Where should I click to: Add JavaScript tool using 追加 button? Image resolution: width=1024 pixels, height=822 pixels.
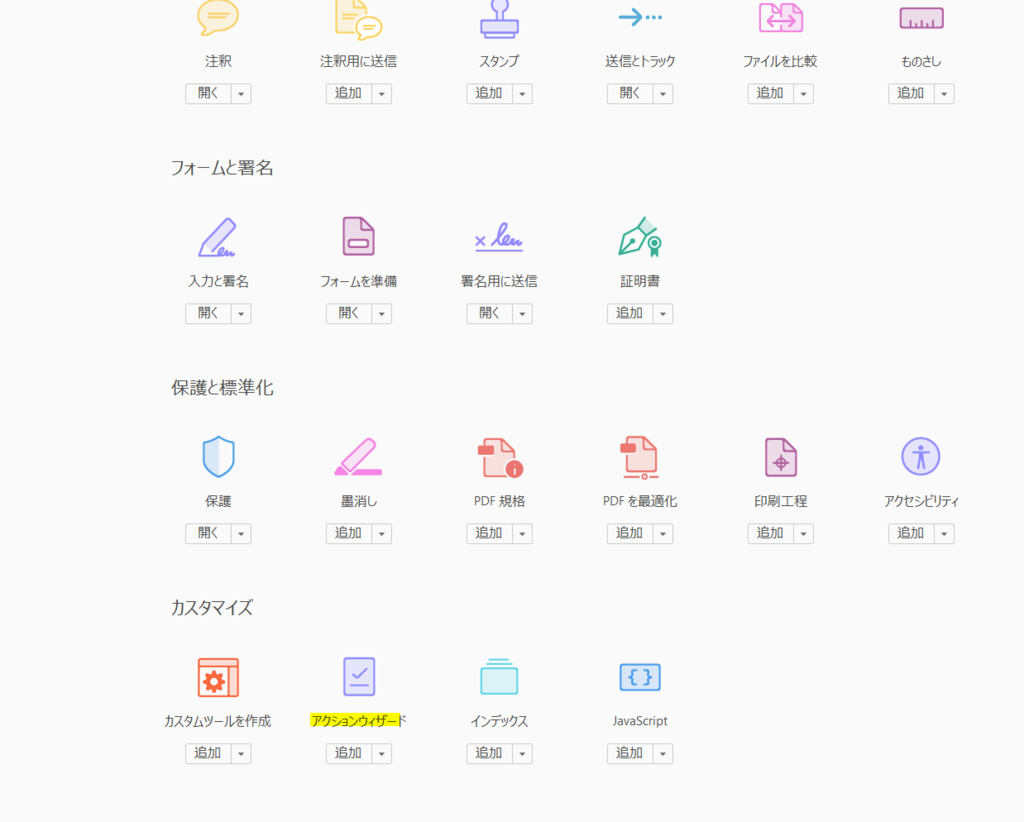(630, 753)
